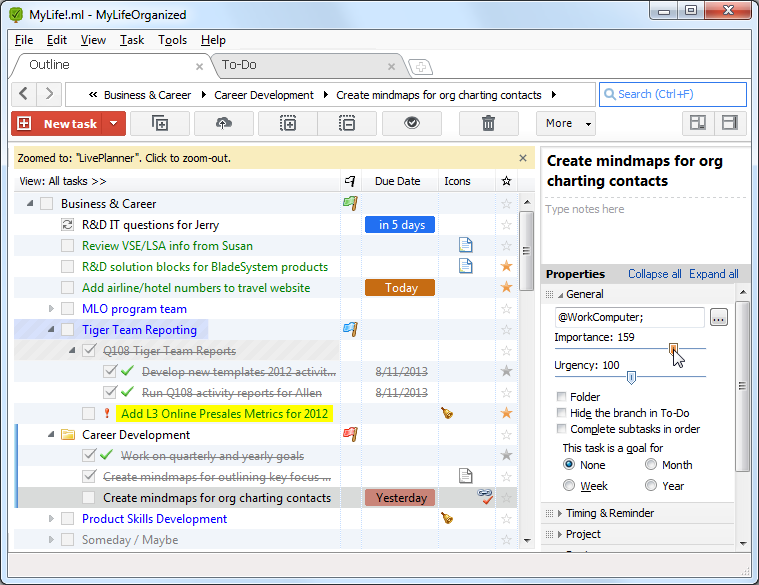Select the Week goal radio button
This screenshot has width=759, height=585.
click(x=569, y=485)
